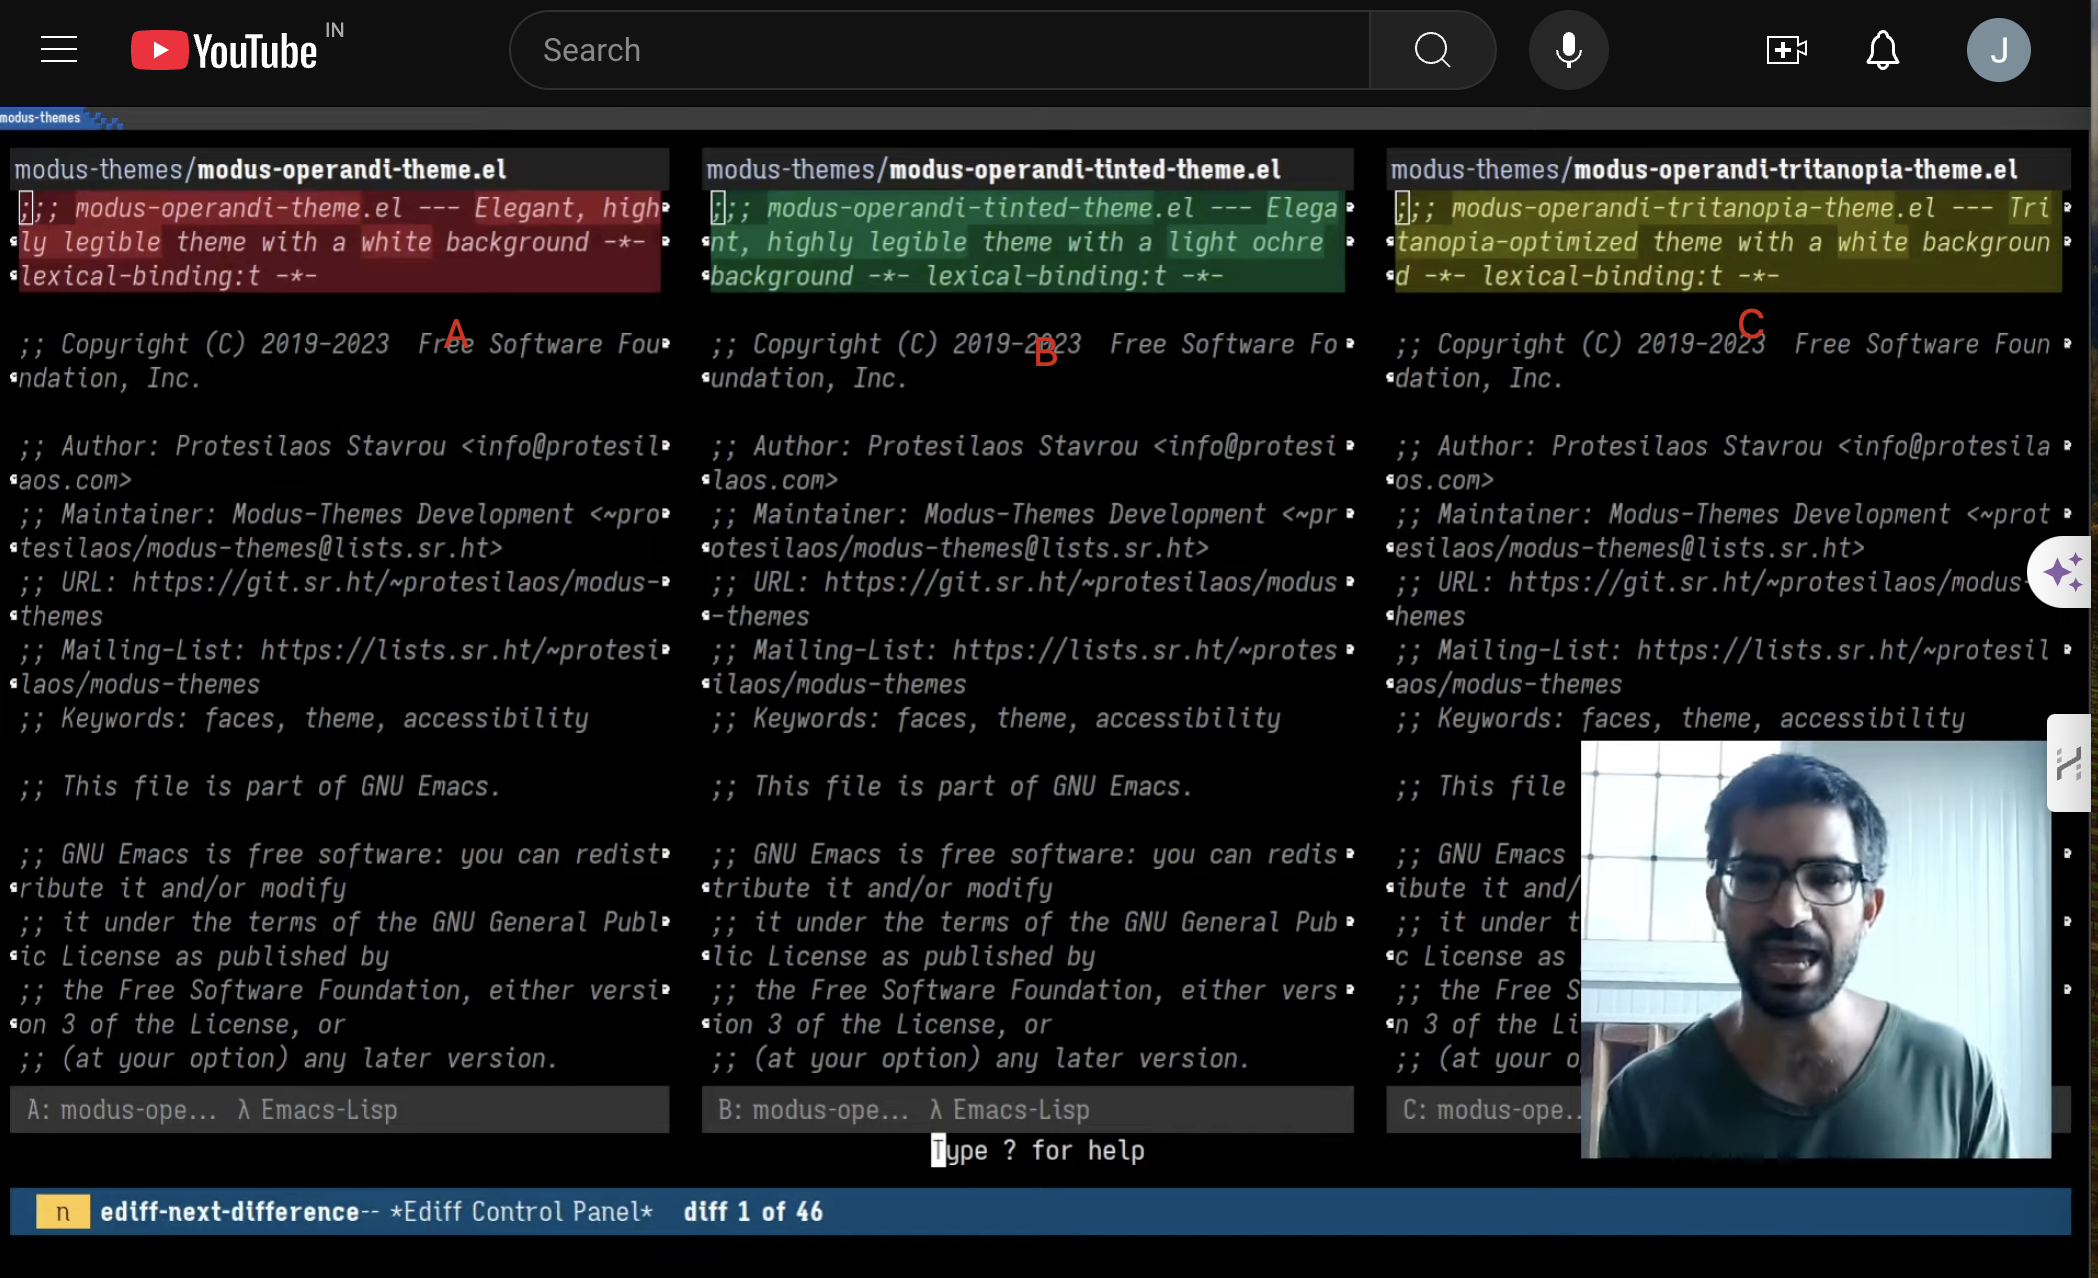Click the modus-operandi-tritanopia-theme.el buffer header

(1727, 169)
